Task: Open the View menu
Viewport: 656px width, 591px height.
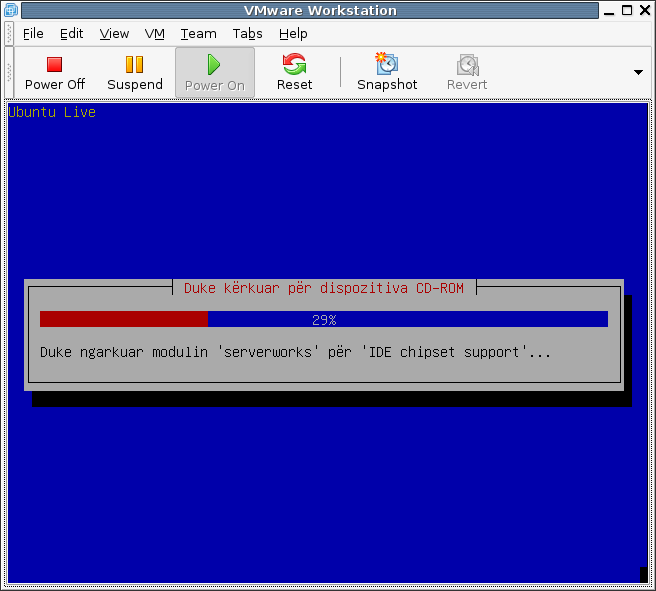Action: [x=114, y=33]
